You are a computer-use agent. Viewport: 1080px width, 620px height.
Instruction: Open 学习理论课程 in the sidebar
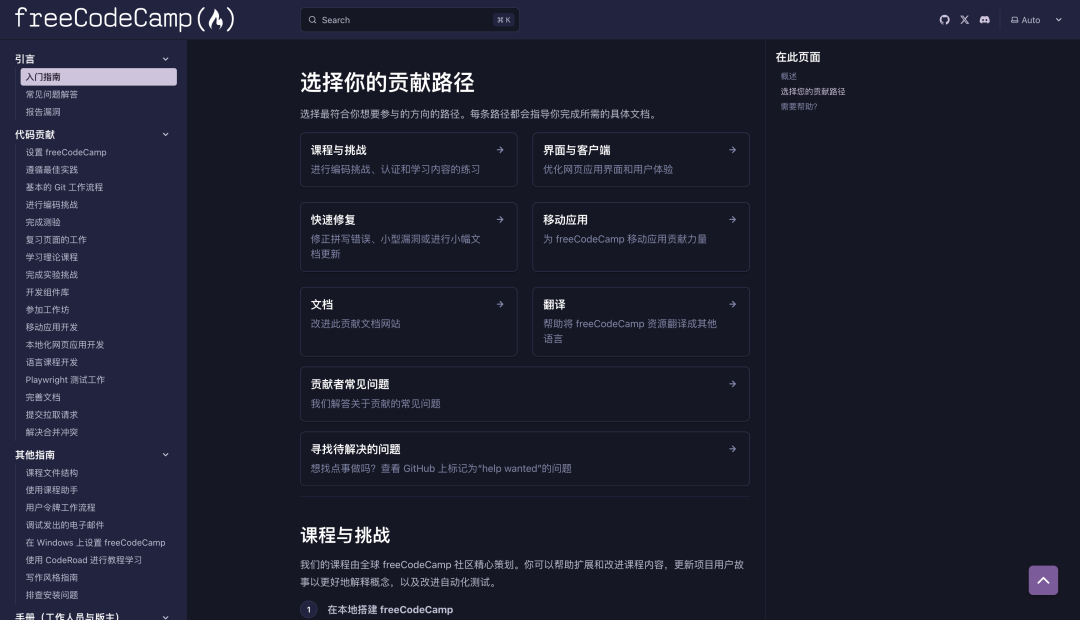coord(52,257)
